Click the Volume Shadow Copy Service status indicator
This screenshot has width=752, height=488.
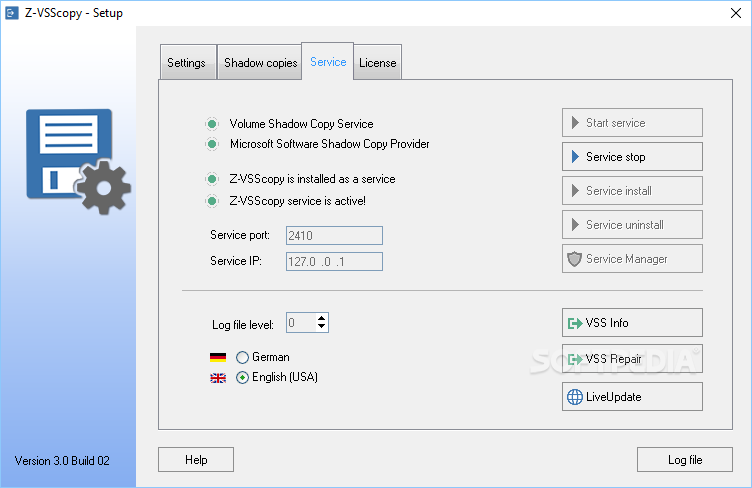212,124
